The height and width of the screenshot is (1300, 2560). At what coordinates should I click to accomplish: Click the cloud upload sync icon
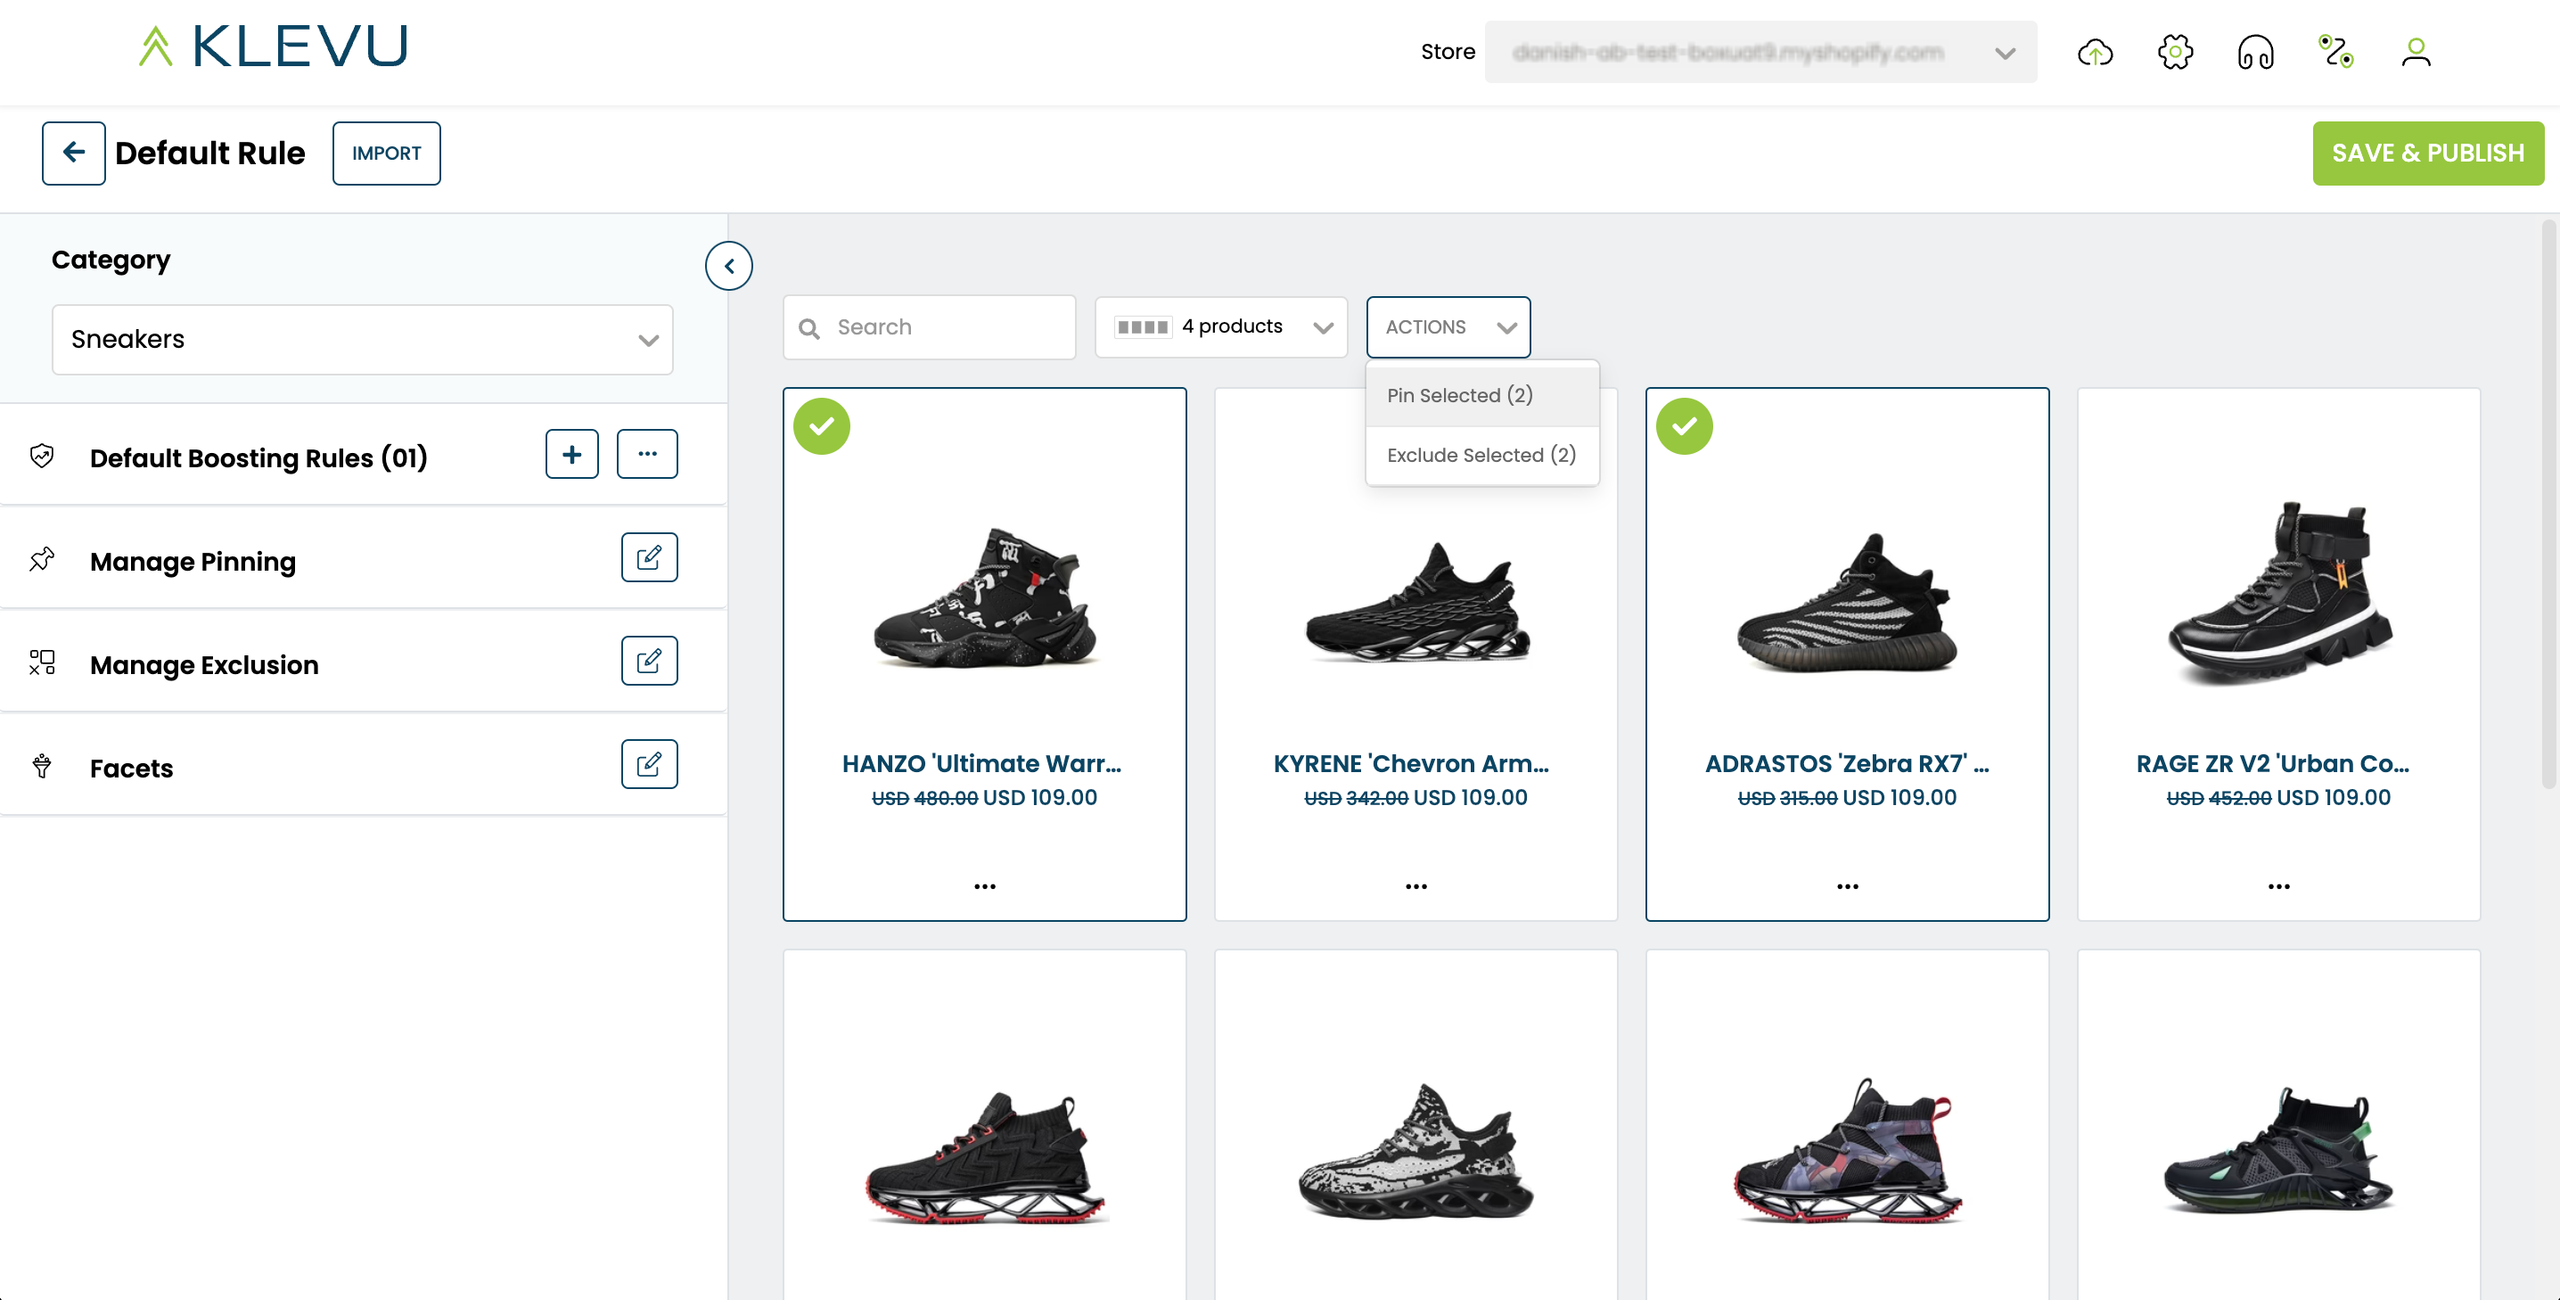pyautogui.click(x=2095, y=52)
